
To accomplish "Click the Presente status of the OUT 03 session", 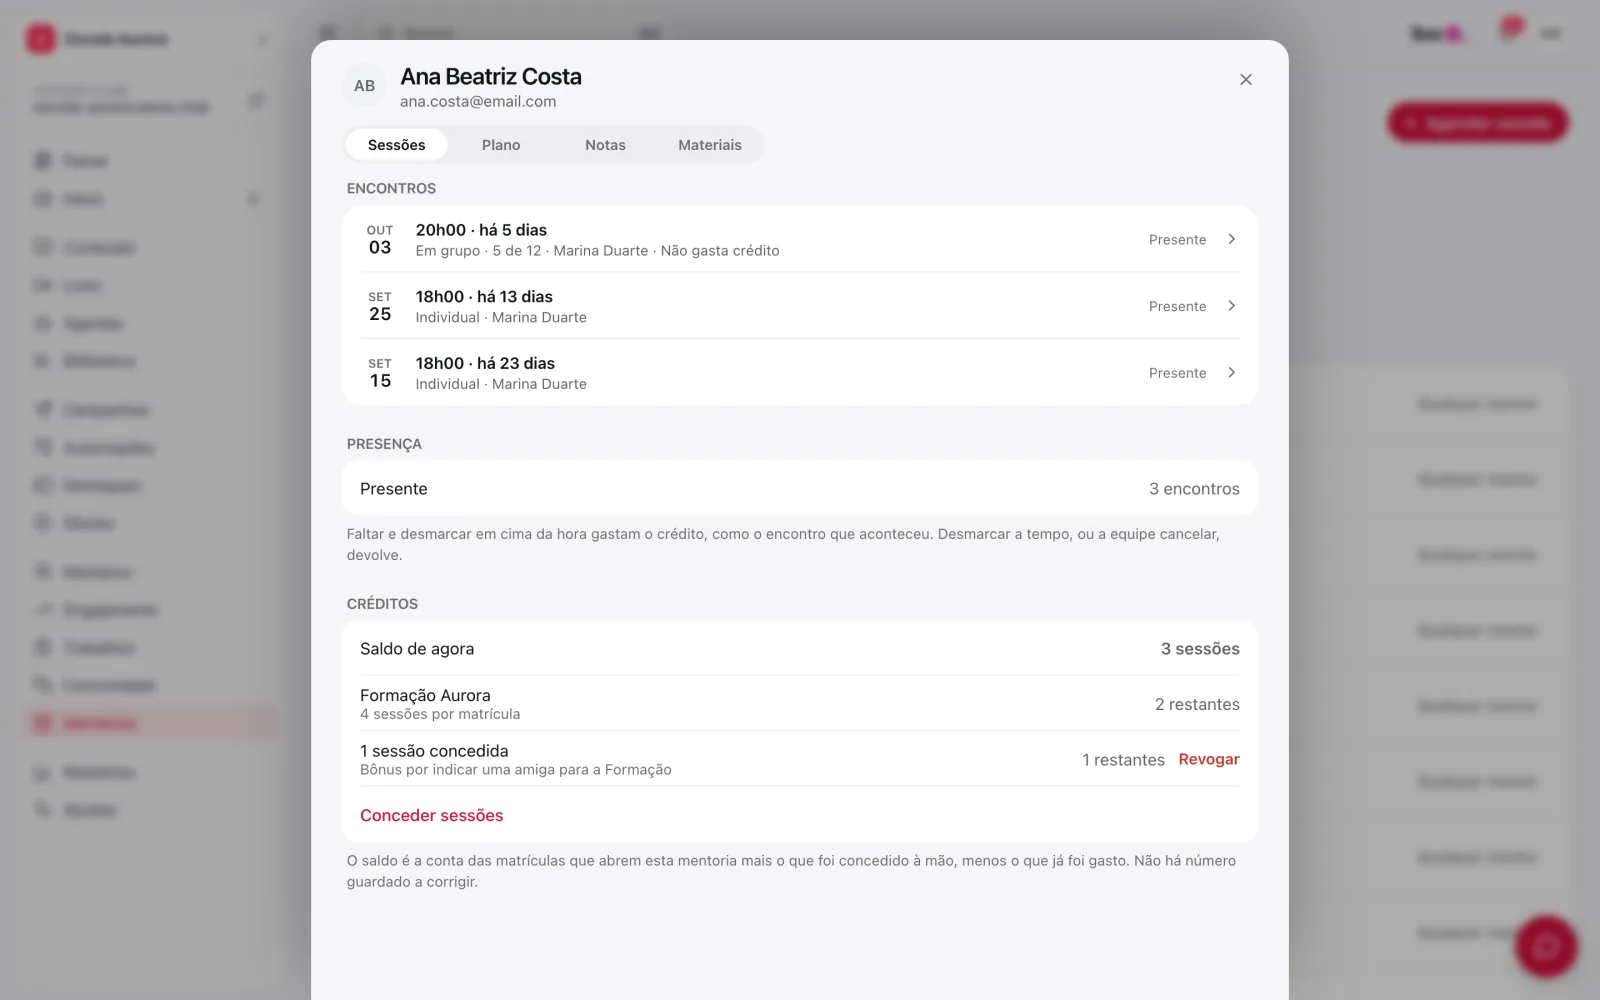I will [x=1177, y=240].
